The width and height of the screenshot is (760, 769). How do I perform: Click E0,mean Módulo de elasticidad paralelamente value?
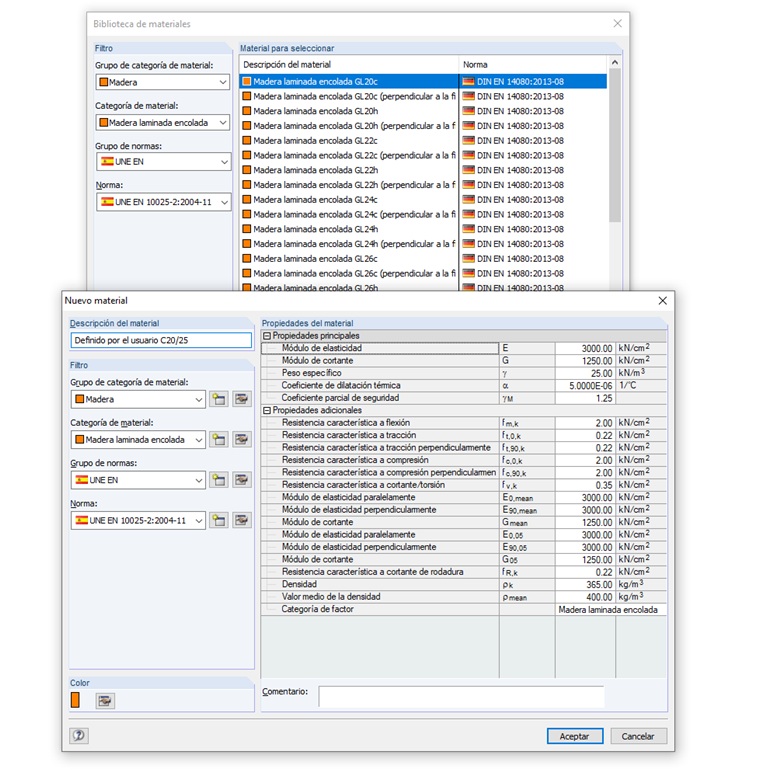pos(585,497)
